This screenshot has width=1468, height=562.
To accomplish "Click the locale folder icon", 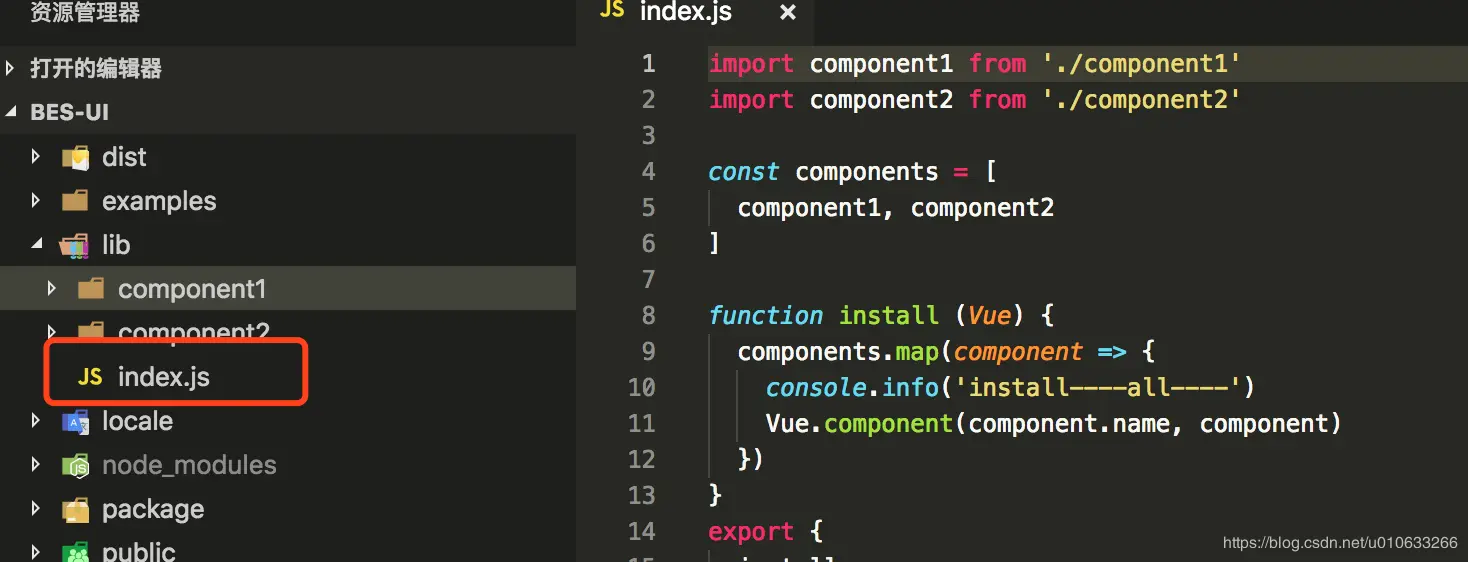I will [75, 421].
